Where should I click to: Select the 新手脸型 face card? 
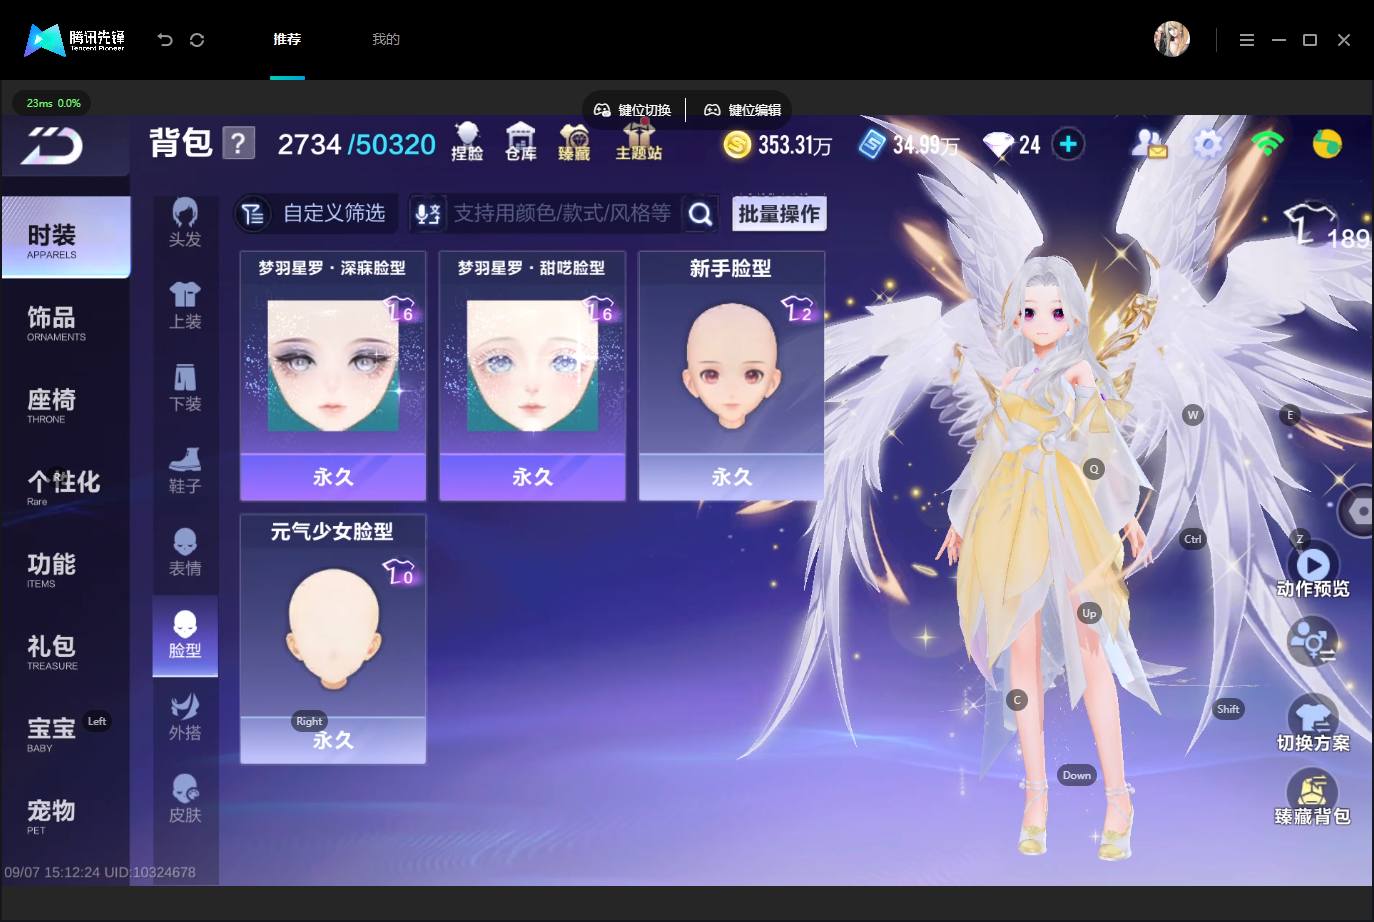coord(731,376)
